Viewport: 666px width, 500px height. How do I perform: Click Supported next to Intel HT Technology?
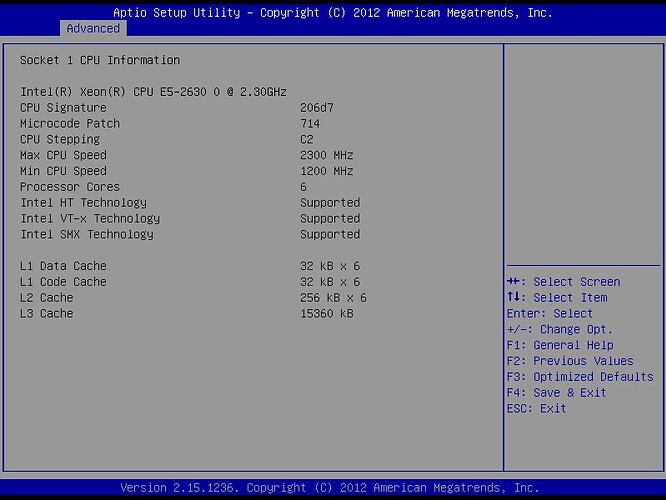click(x=330, y=203)
